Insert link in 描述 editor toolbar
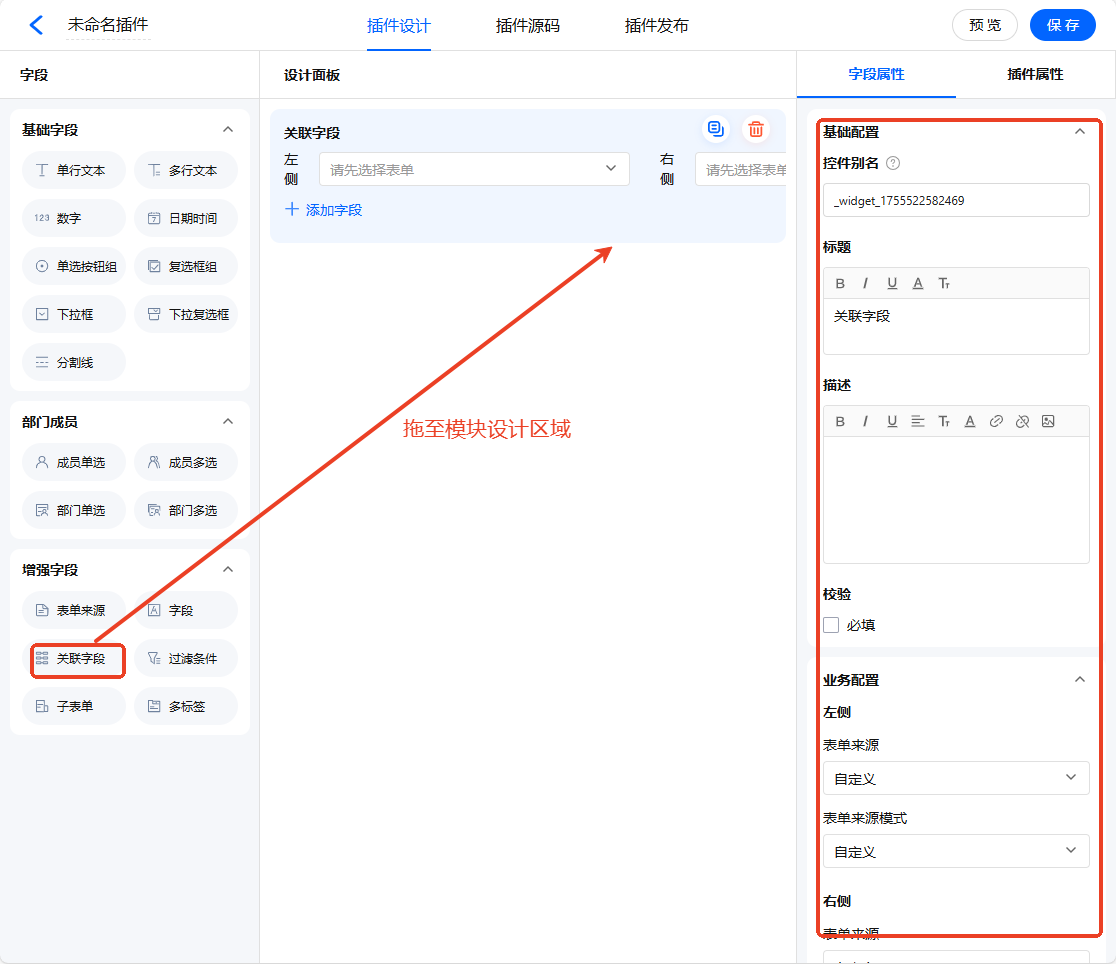The height and width of the screenshot is (964, 1116). [996, 421]
